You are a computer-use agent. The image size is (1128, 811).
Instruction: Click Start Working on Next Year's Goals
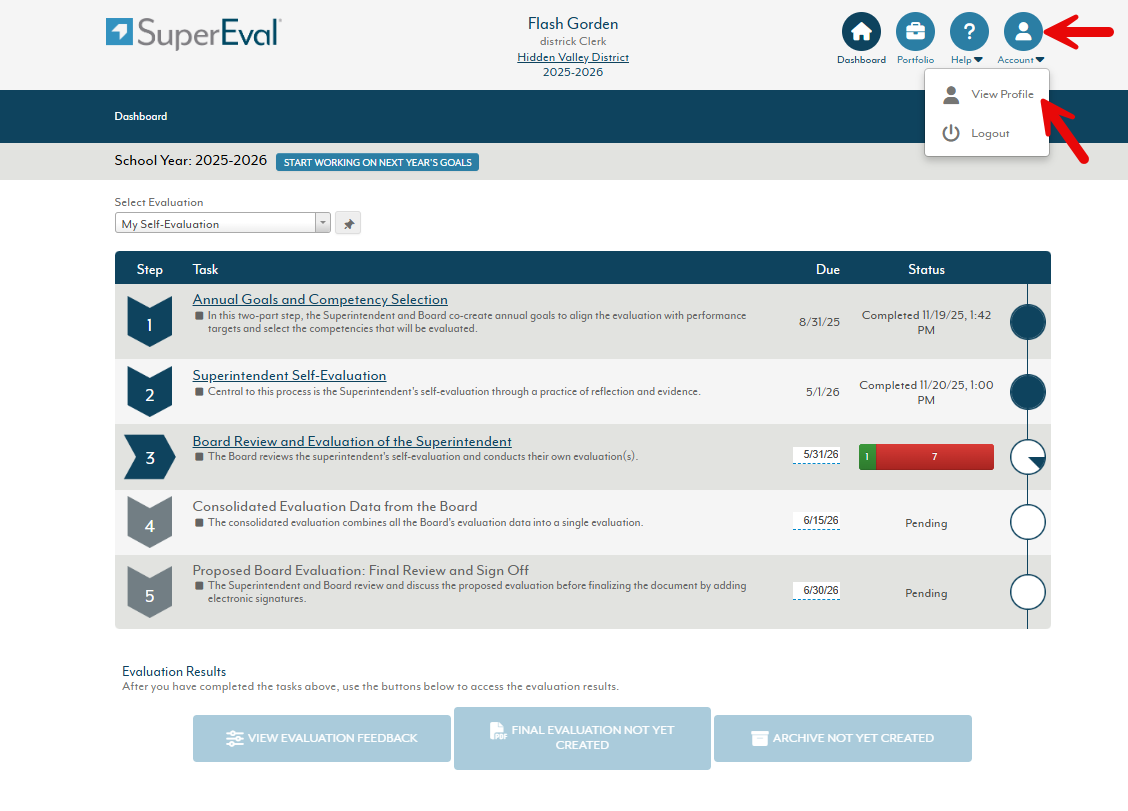(377, 162)
